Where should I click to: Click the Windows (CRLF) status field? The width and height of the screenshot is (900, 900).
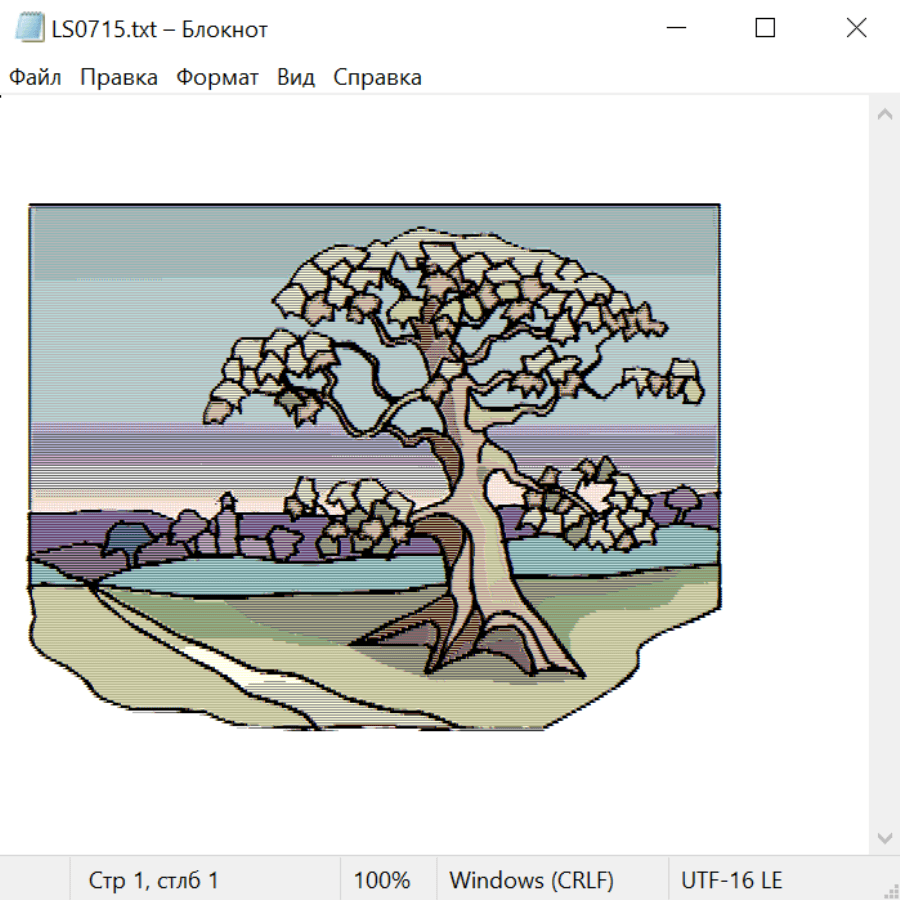(x=531, y=880)
